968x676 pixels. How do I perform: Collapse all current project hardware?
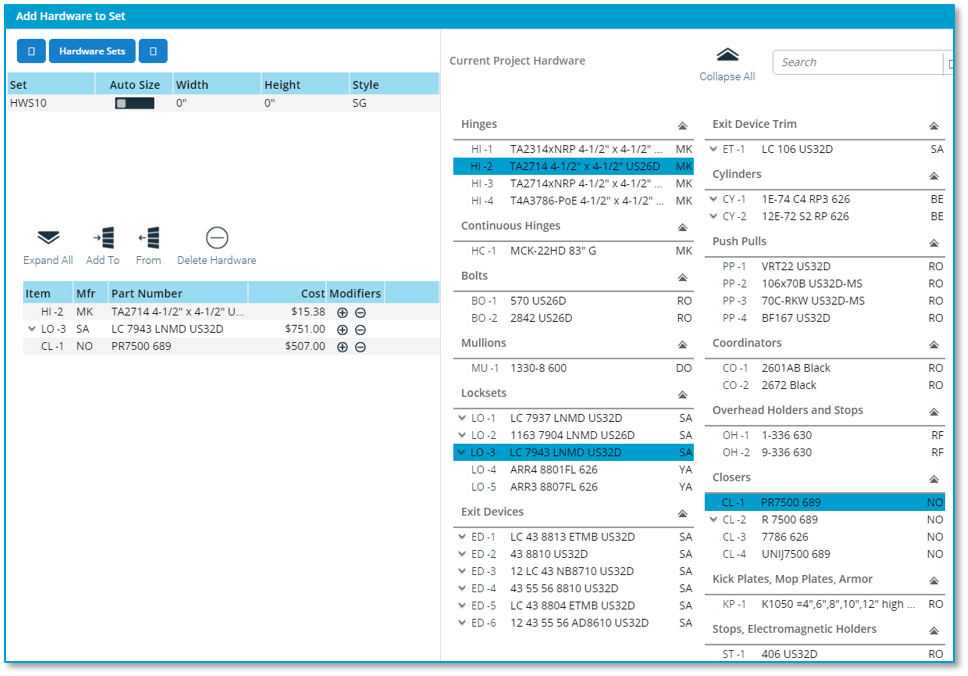pos(727,56)
